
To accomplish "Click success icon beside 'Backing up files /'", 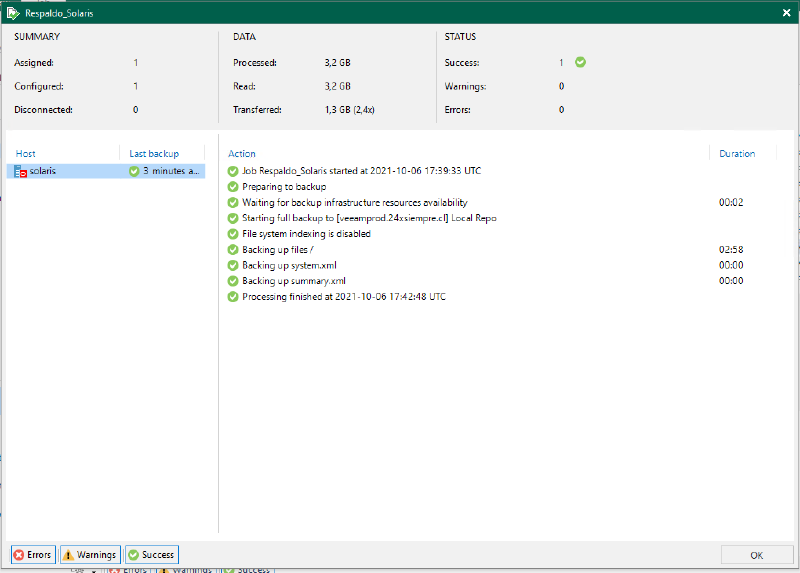I will point(233,250).
